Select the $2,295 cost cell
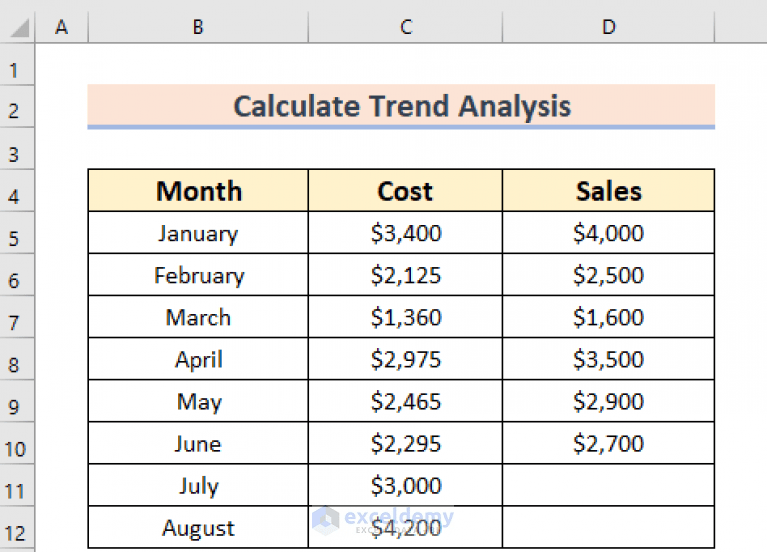The height and width of the screenshot is (552, 767). tap(406, 443)
